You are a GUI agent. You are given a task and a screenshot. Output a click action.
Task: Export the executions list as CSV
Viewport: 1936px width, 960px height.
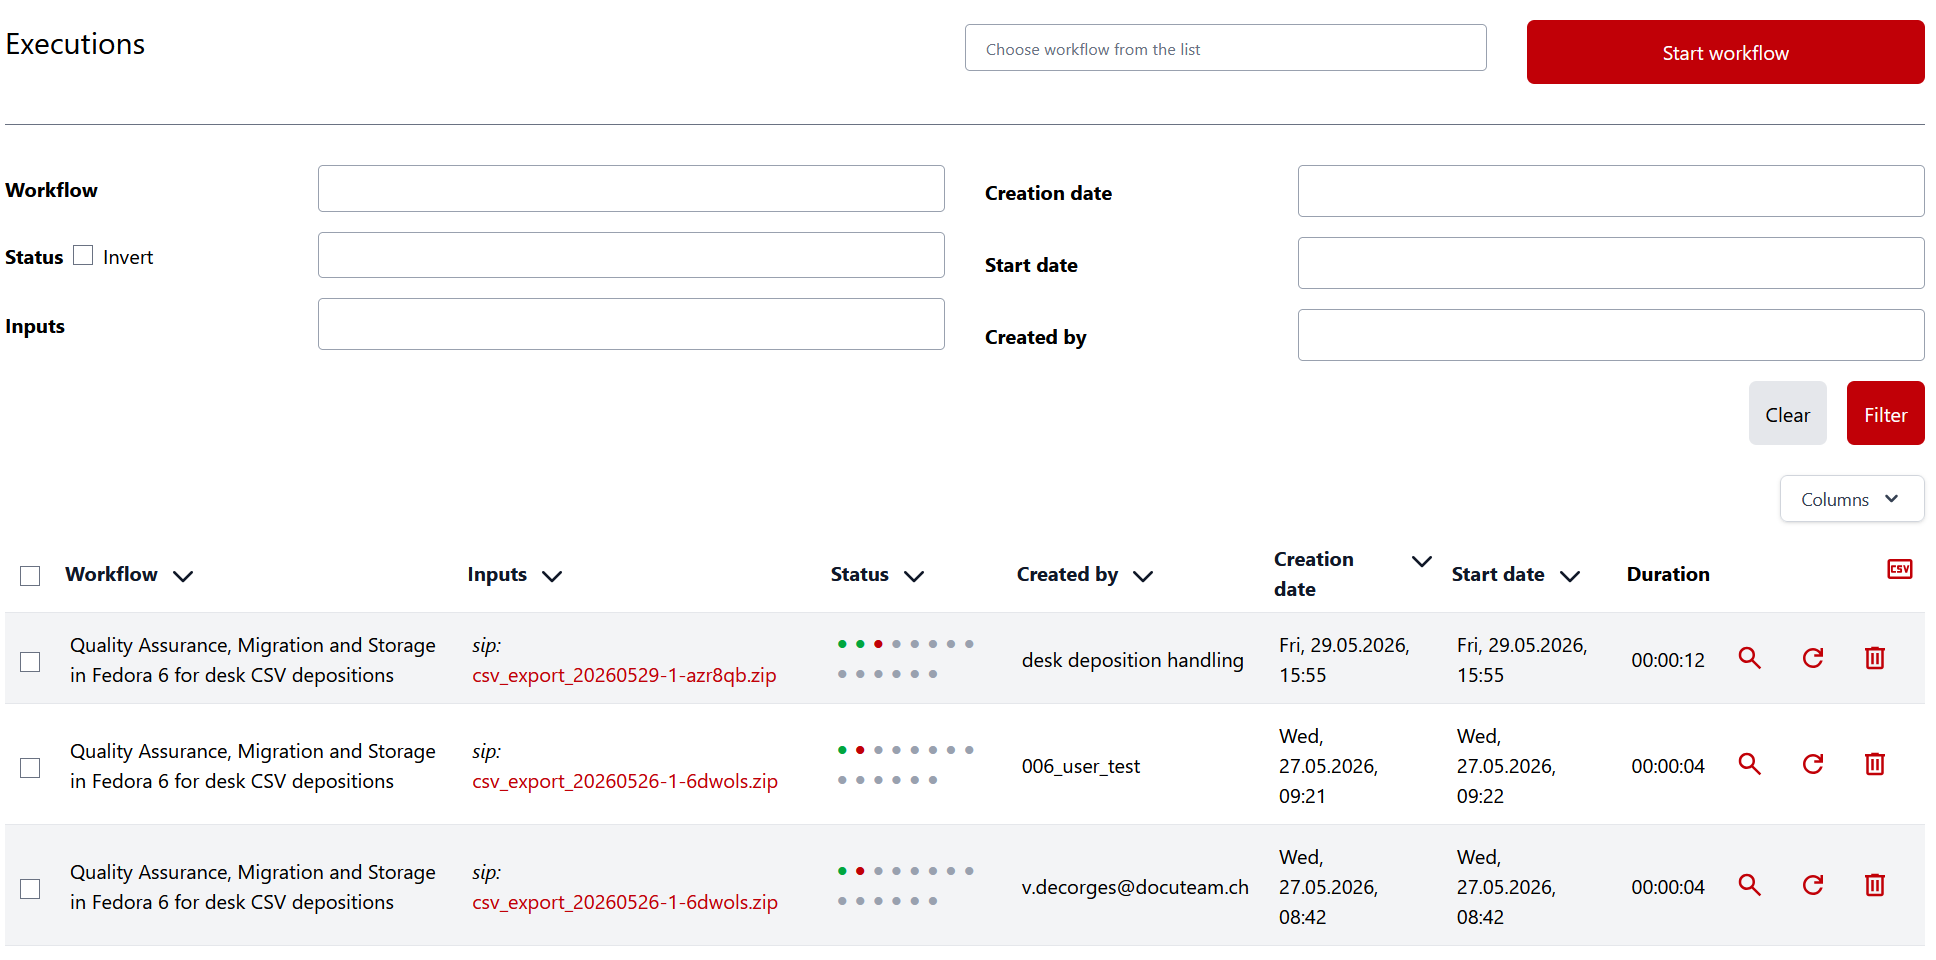coord(1899,569)
